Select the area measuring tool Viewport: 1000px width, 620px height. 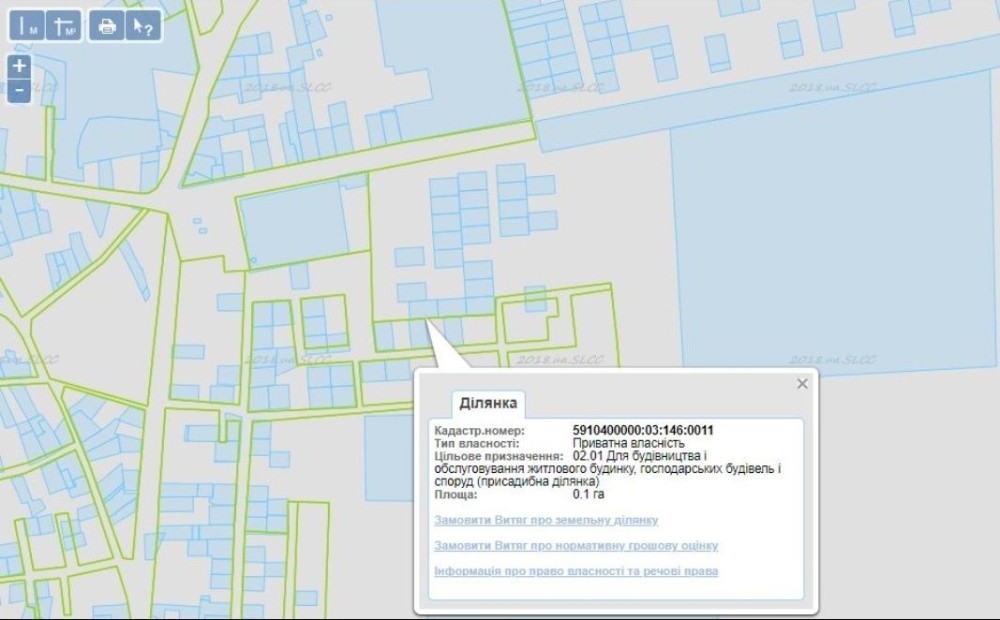64,26
